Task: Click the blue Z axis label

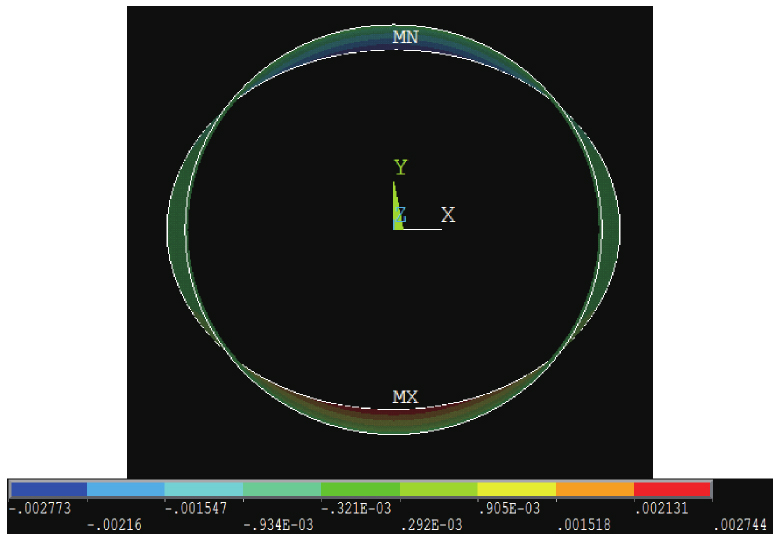Action: coord(400,215)
